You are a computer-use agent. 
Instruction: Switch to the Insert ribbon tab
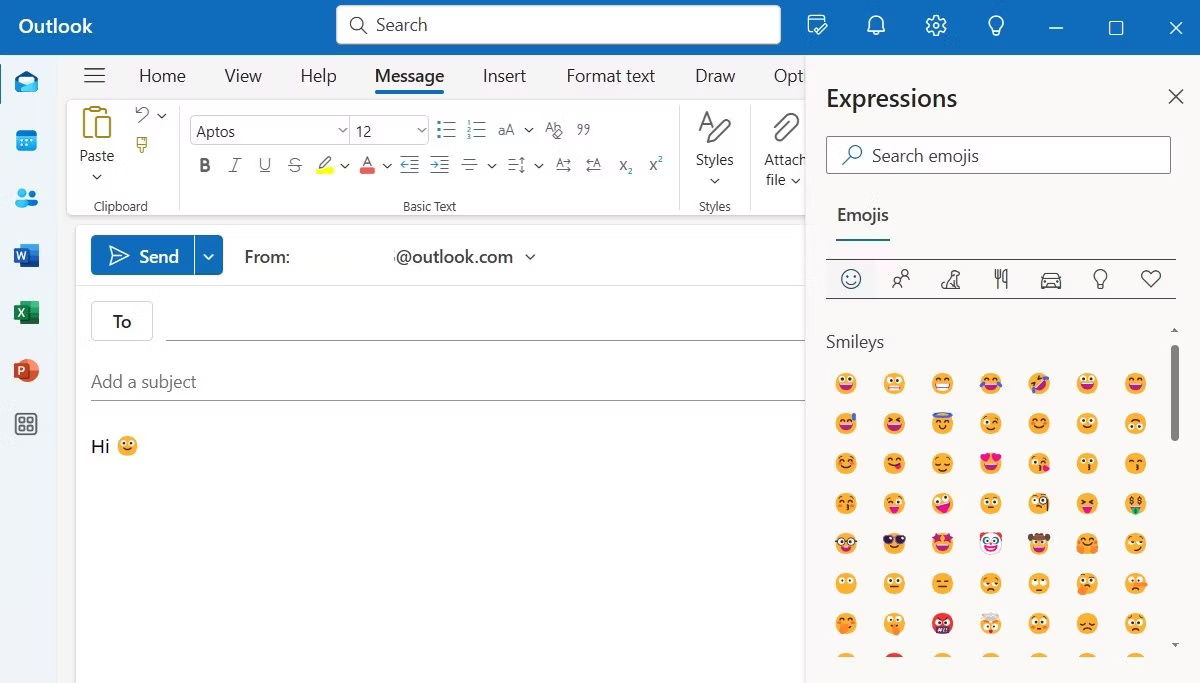504,76
